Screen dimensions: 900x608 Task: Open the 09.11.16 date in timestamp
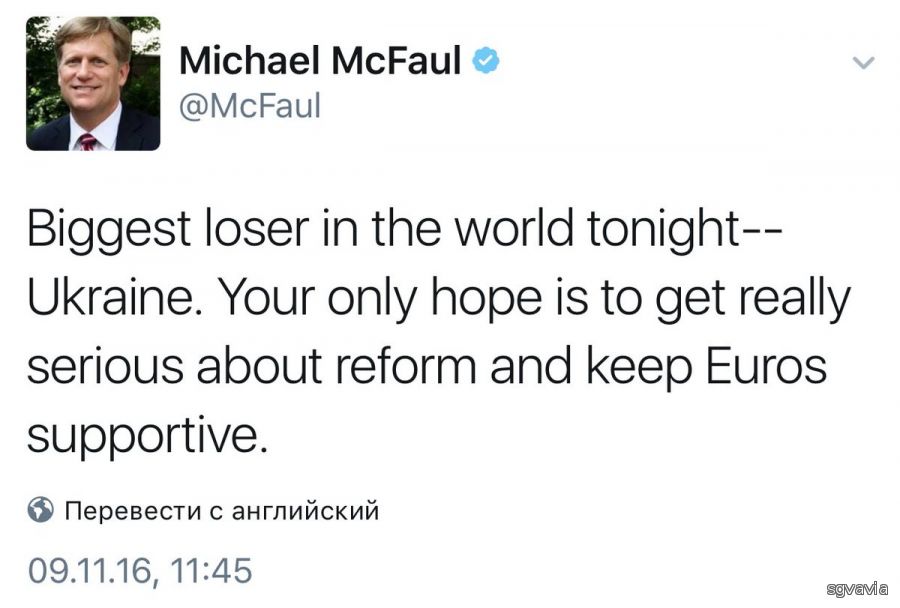coord(90,571)
